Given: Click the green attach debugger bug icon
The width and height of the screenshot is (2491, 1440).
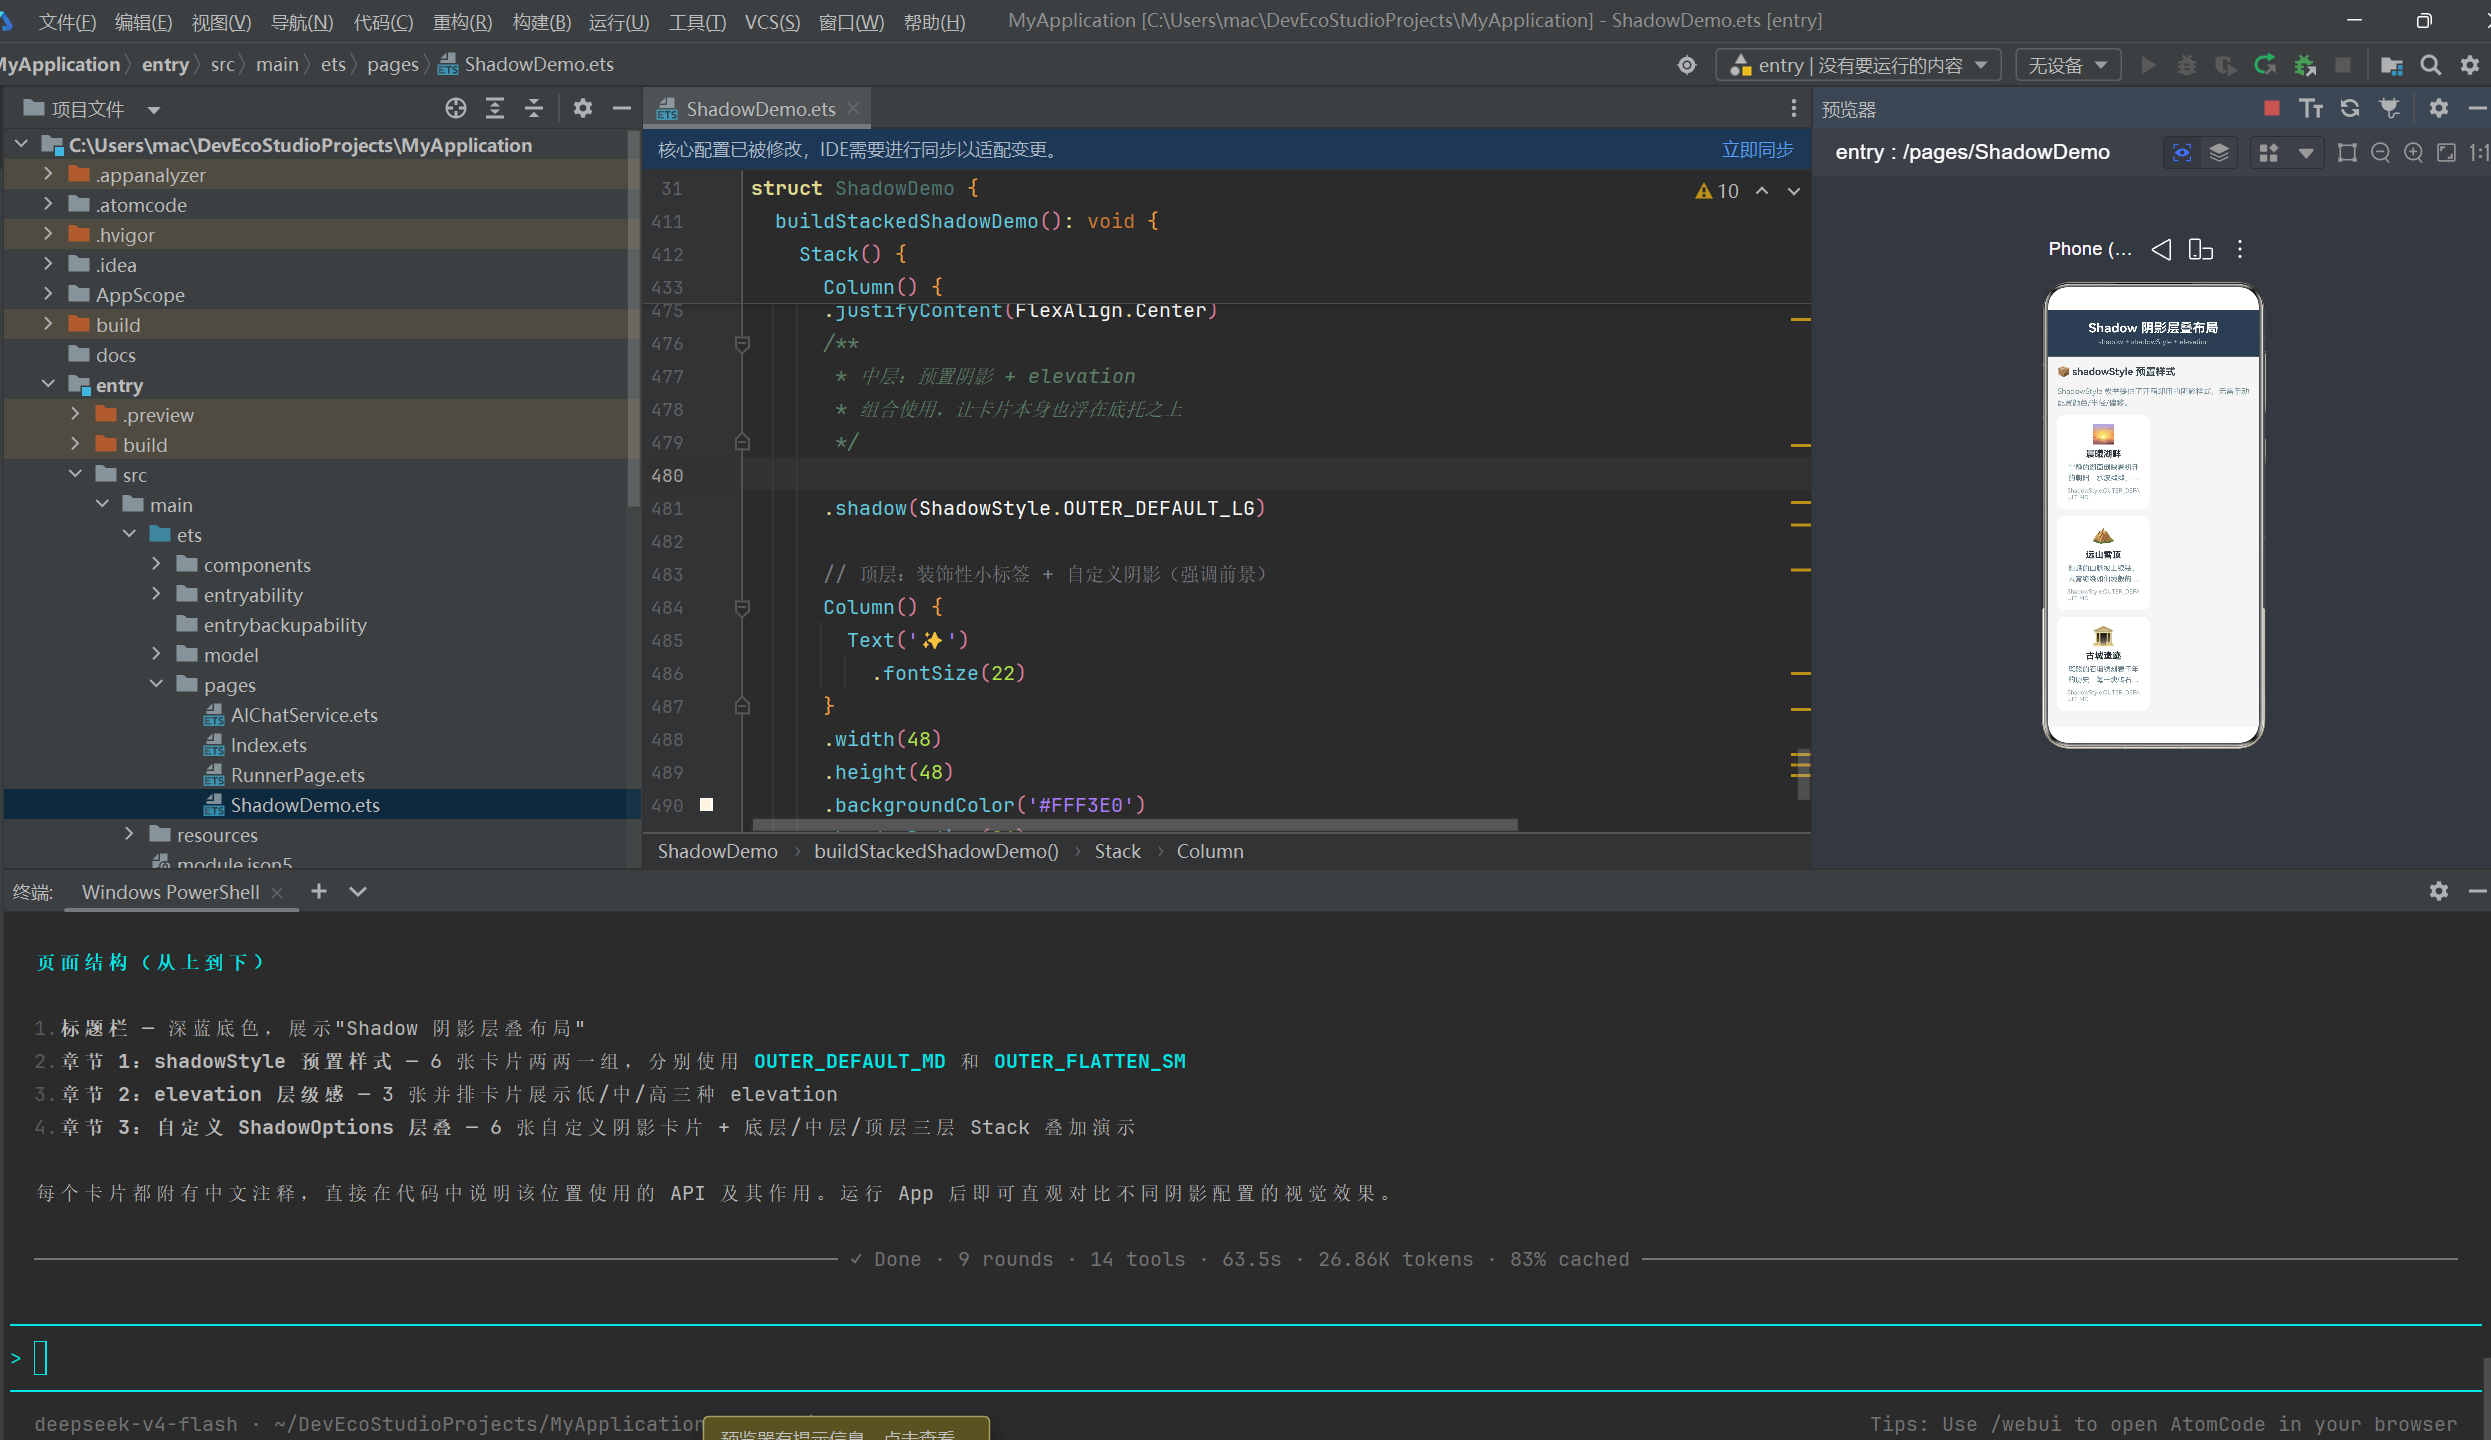Looking at the screenshot, I should click(2305, 65).
